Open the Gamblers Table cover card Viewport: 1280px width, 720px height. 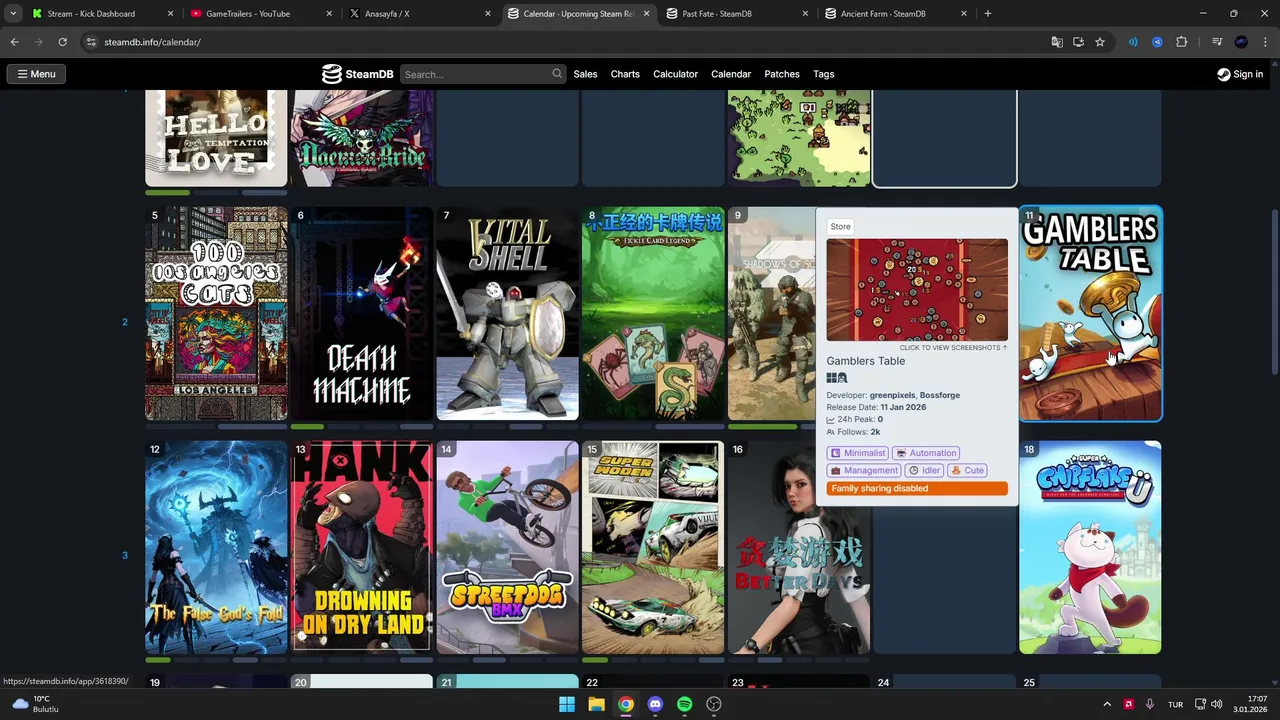1090,314
